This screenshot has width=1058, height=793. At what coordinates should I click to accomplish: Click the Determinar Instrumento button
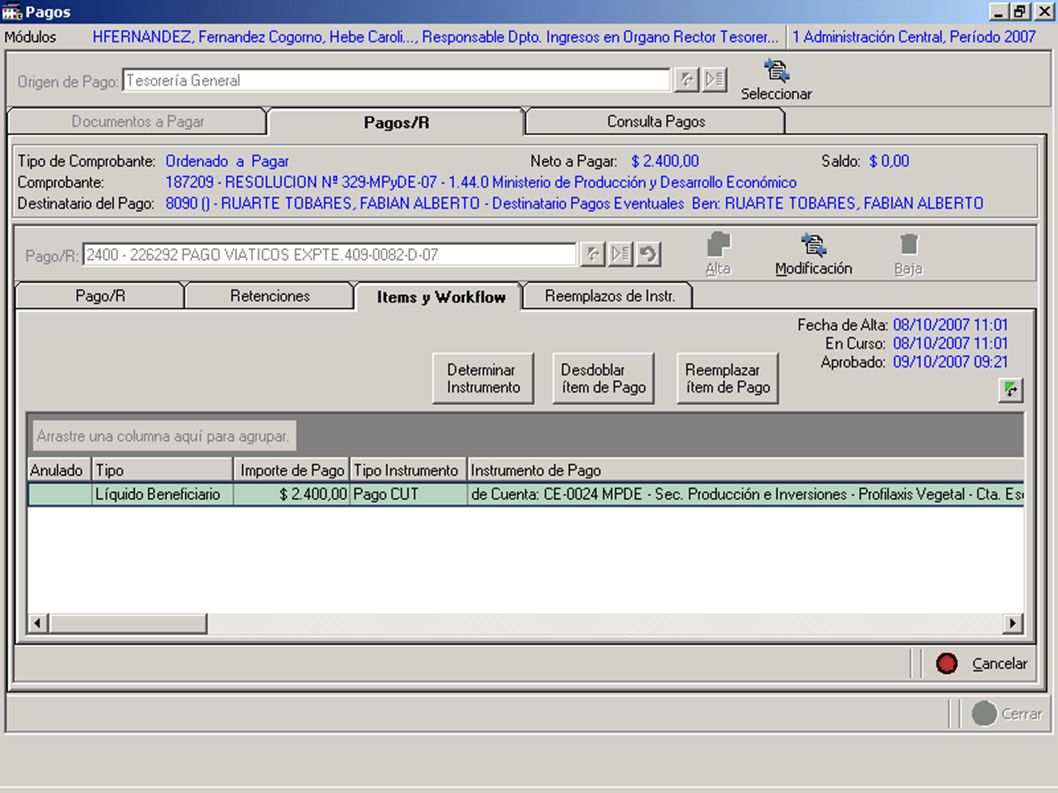483,379
